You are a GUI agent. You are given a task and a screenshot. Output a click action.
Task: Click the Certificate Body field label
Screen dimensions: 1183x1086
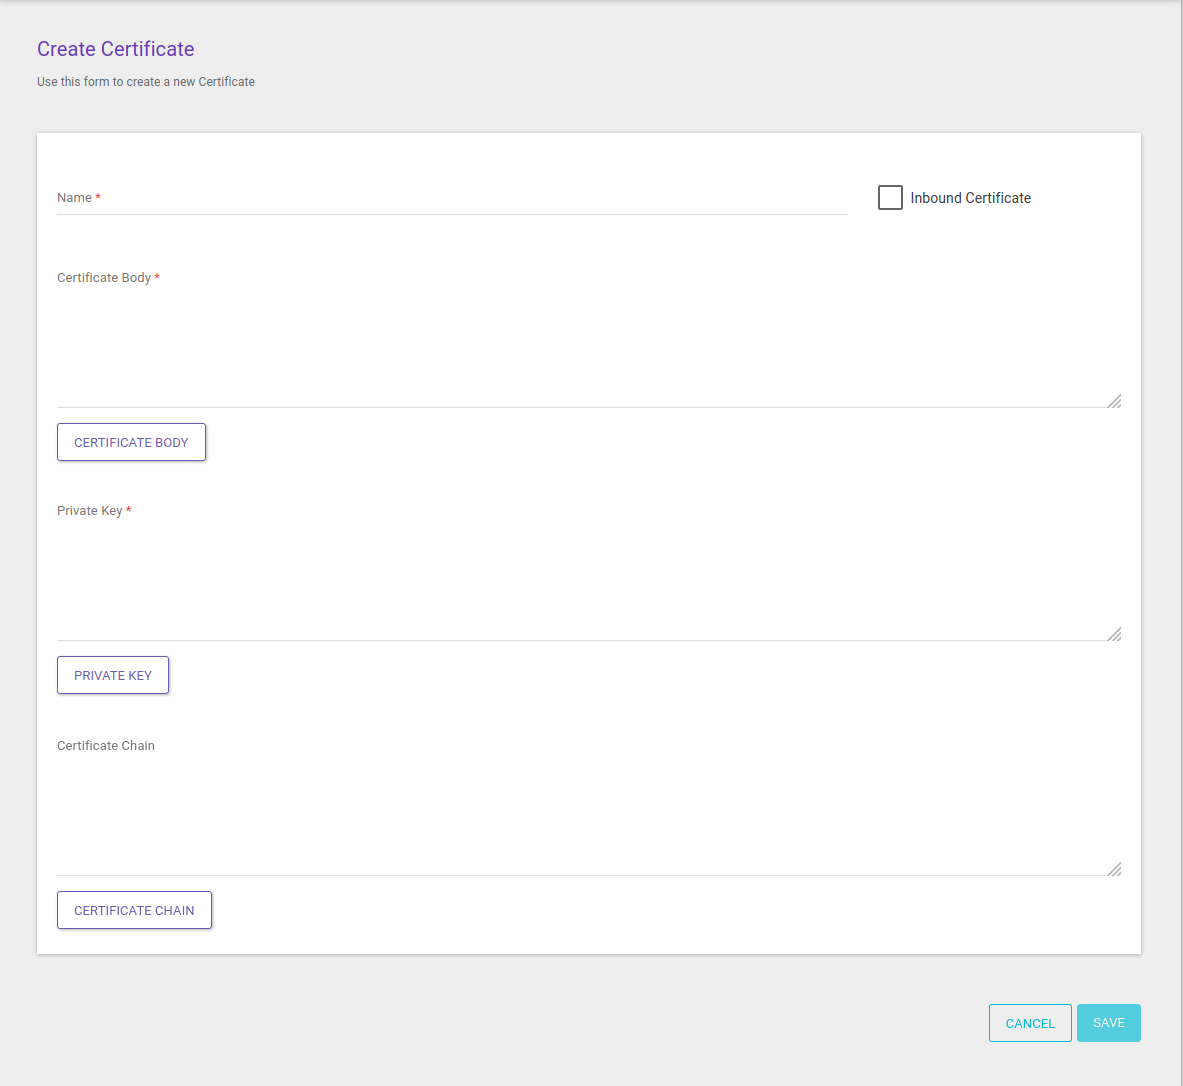(104, 277)
